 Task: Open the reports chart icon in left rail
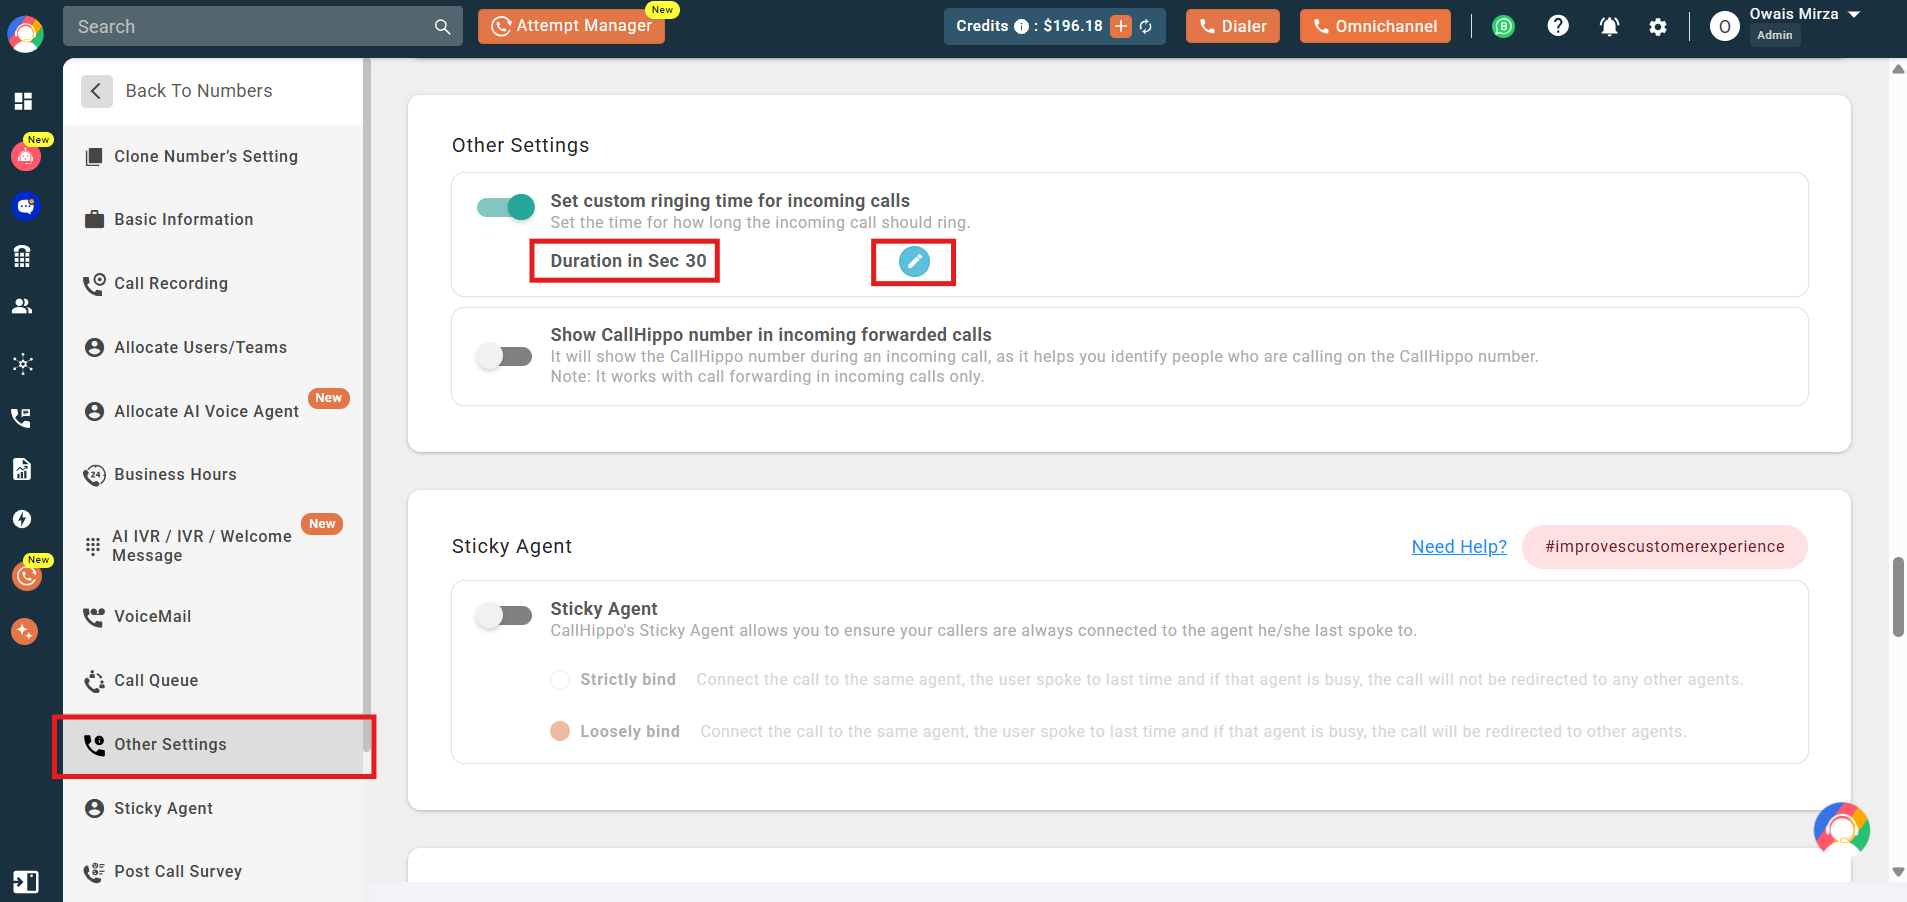(22, 469)
